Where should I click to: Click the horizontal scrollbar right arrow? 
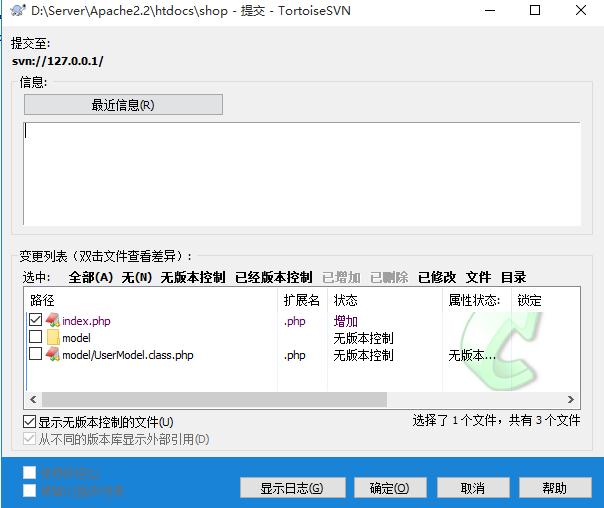571,399
